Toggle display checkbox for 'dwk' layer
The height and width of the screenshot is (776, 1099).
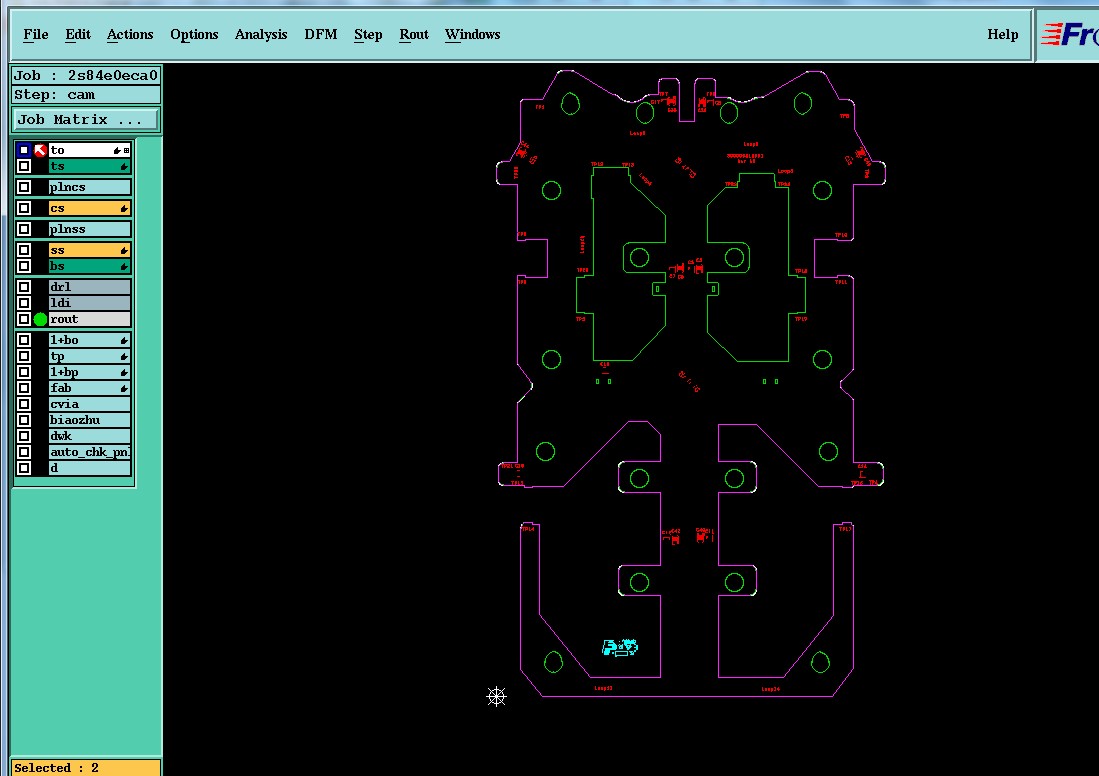pyautogui.click(x=24, y=436)
